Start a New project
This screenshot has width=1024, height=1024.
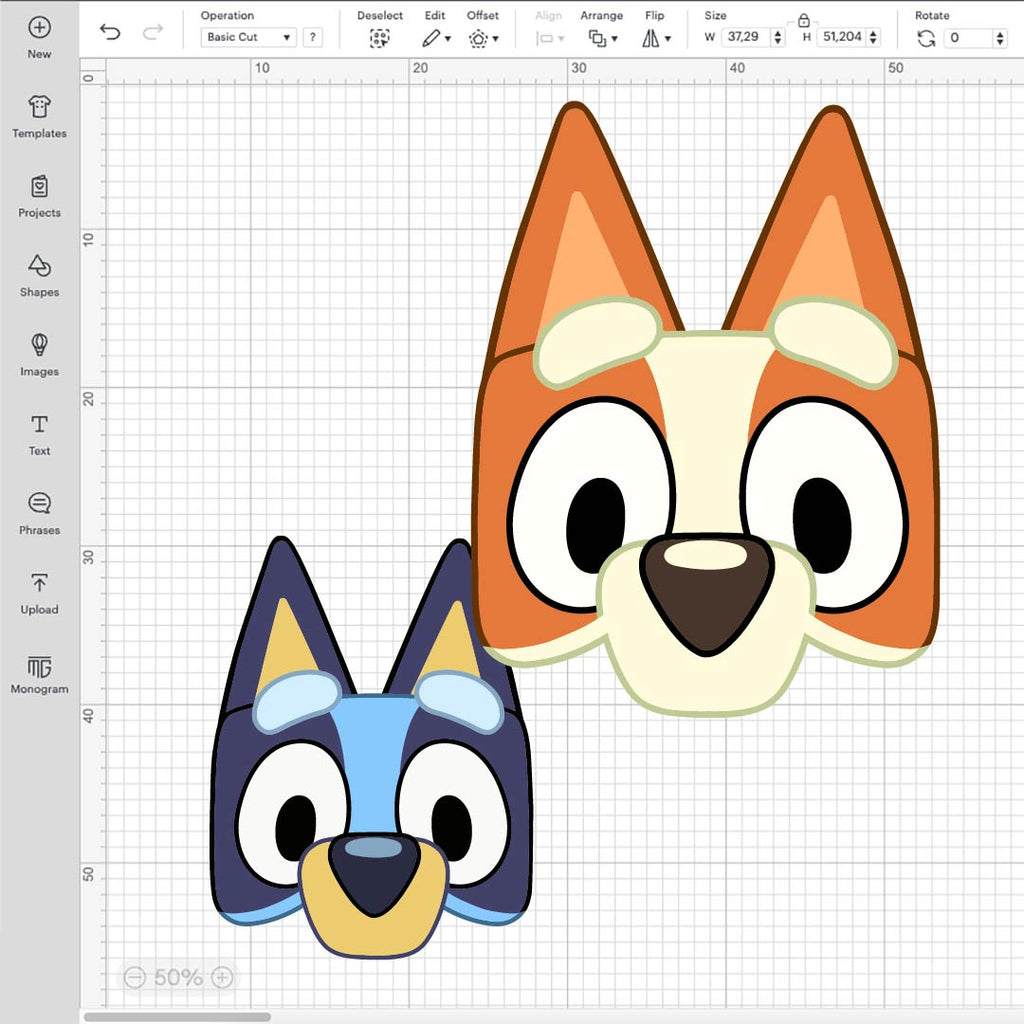pyautogui.click(x=39, y=37)
